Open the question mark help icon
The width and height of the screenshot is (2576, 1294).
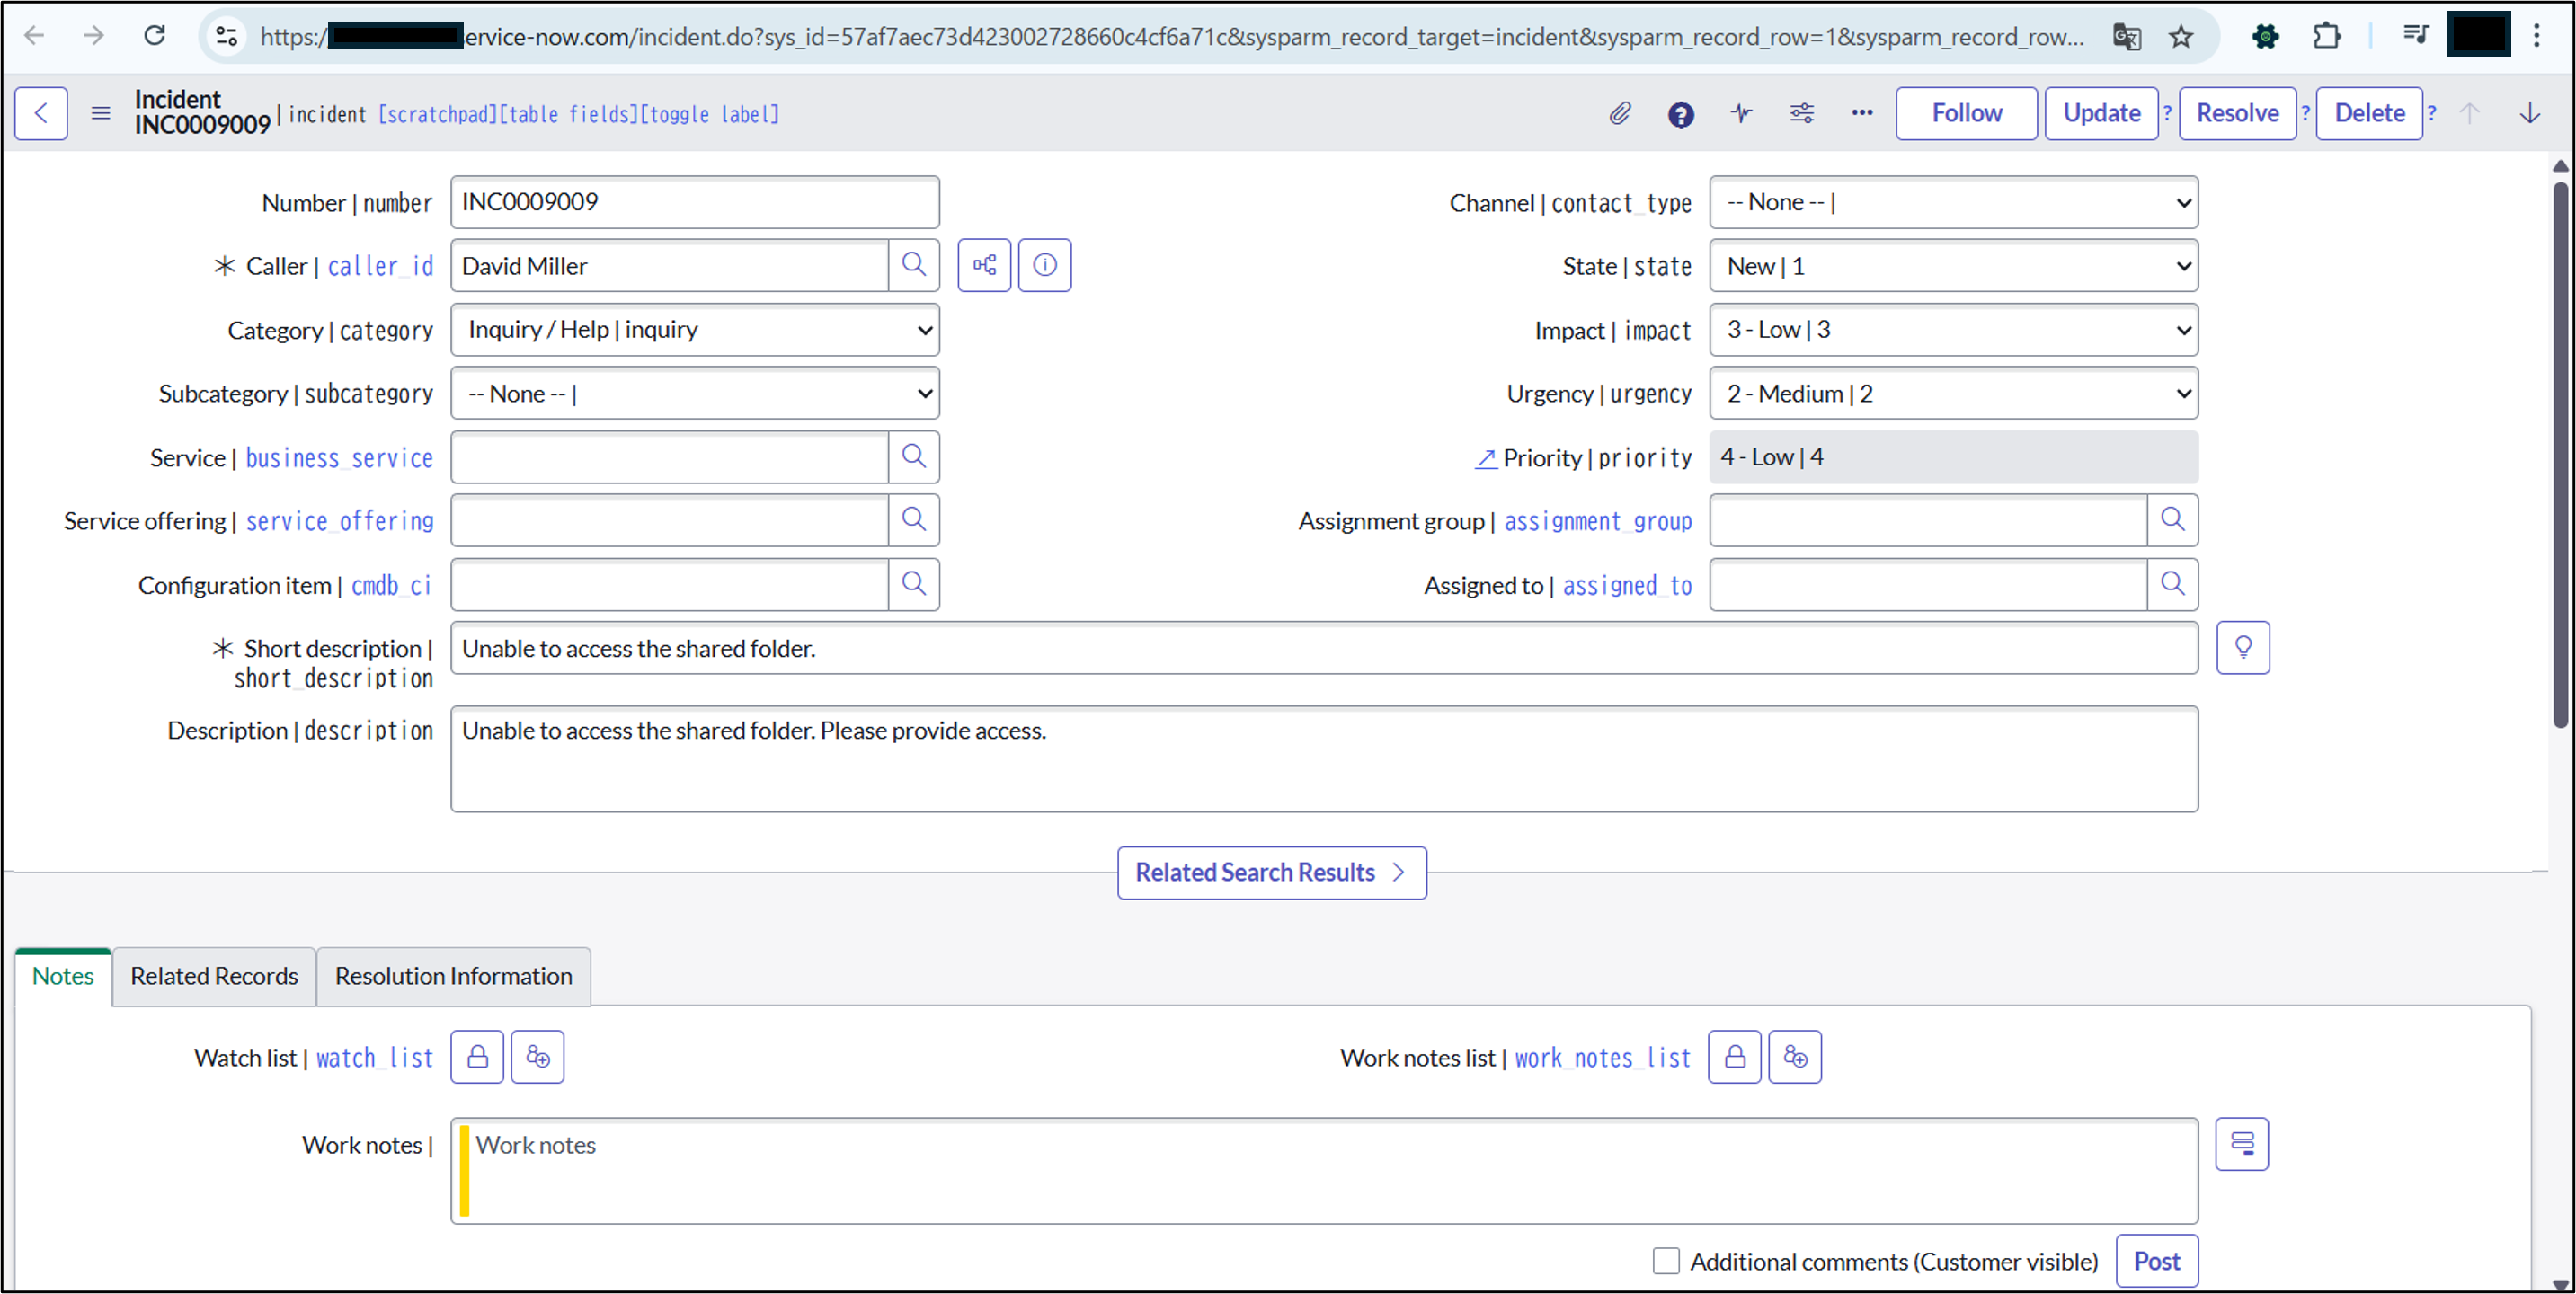tap(1681, 114)
